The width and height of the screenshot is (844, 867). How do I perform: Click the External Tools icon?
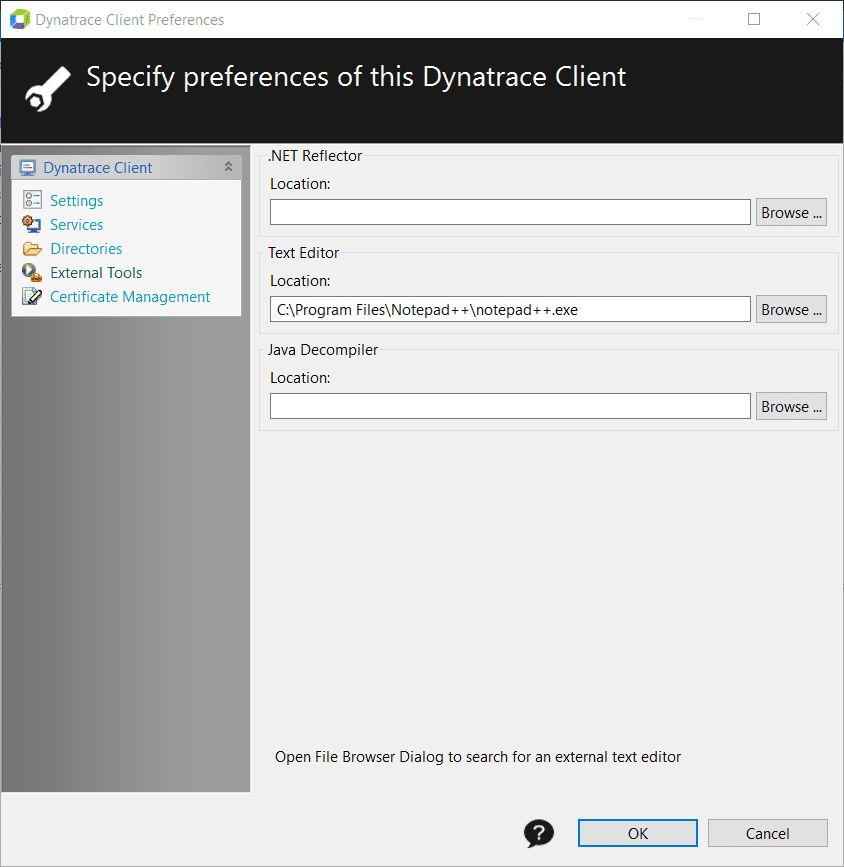[32, 273]
